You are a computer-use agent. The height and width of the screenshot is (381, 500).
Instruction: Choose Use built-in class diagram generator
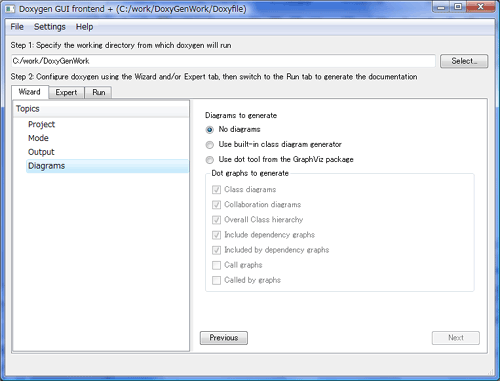coord(209,145)
